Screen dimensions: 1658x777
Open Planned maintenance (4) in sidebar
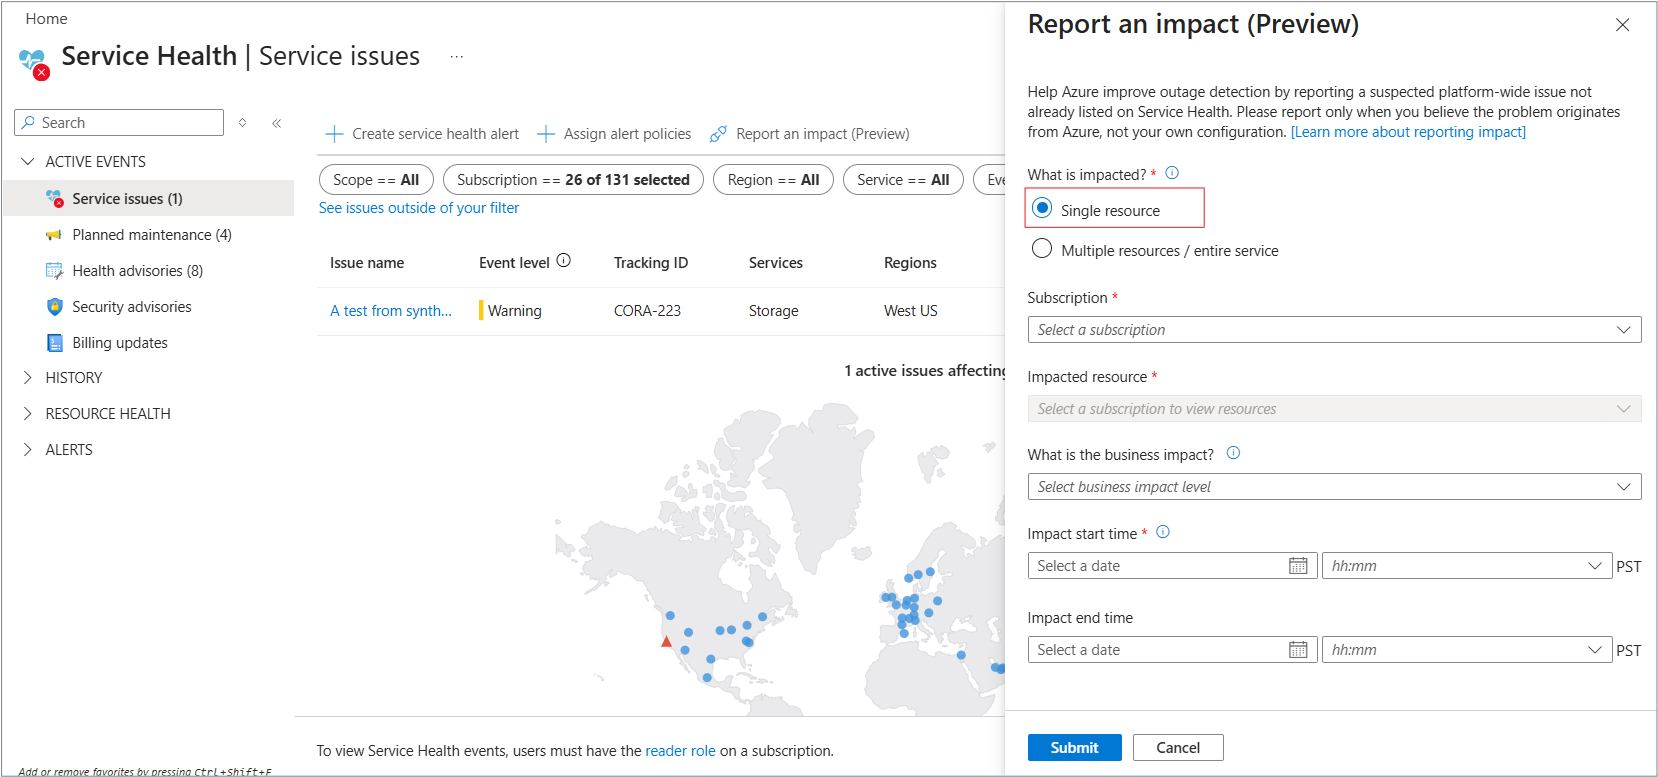151,235
